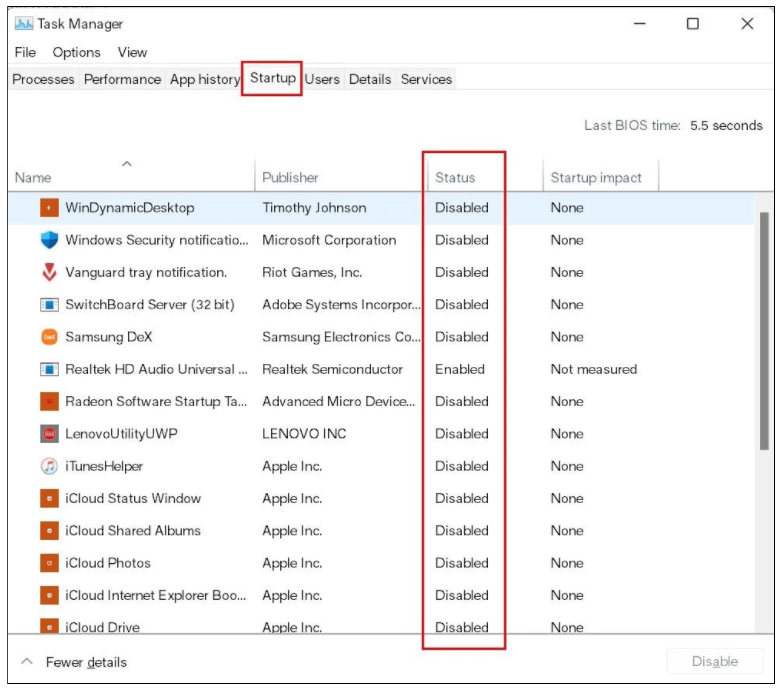Select the Startup tab

(x=273, y=78)
